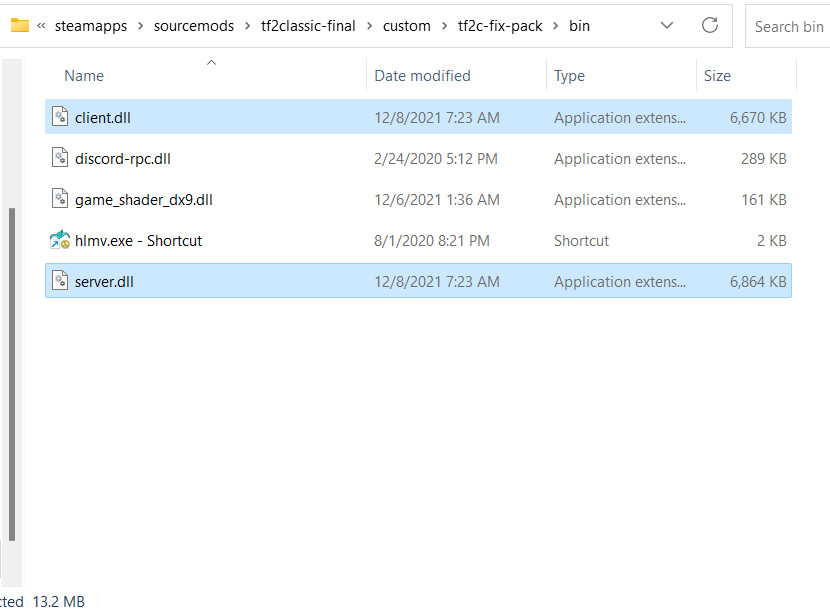
Task: Select the hlmv.exe - Shortcut name
Action: pyautogui.click(x=138, y=241)
